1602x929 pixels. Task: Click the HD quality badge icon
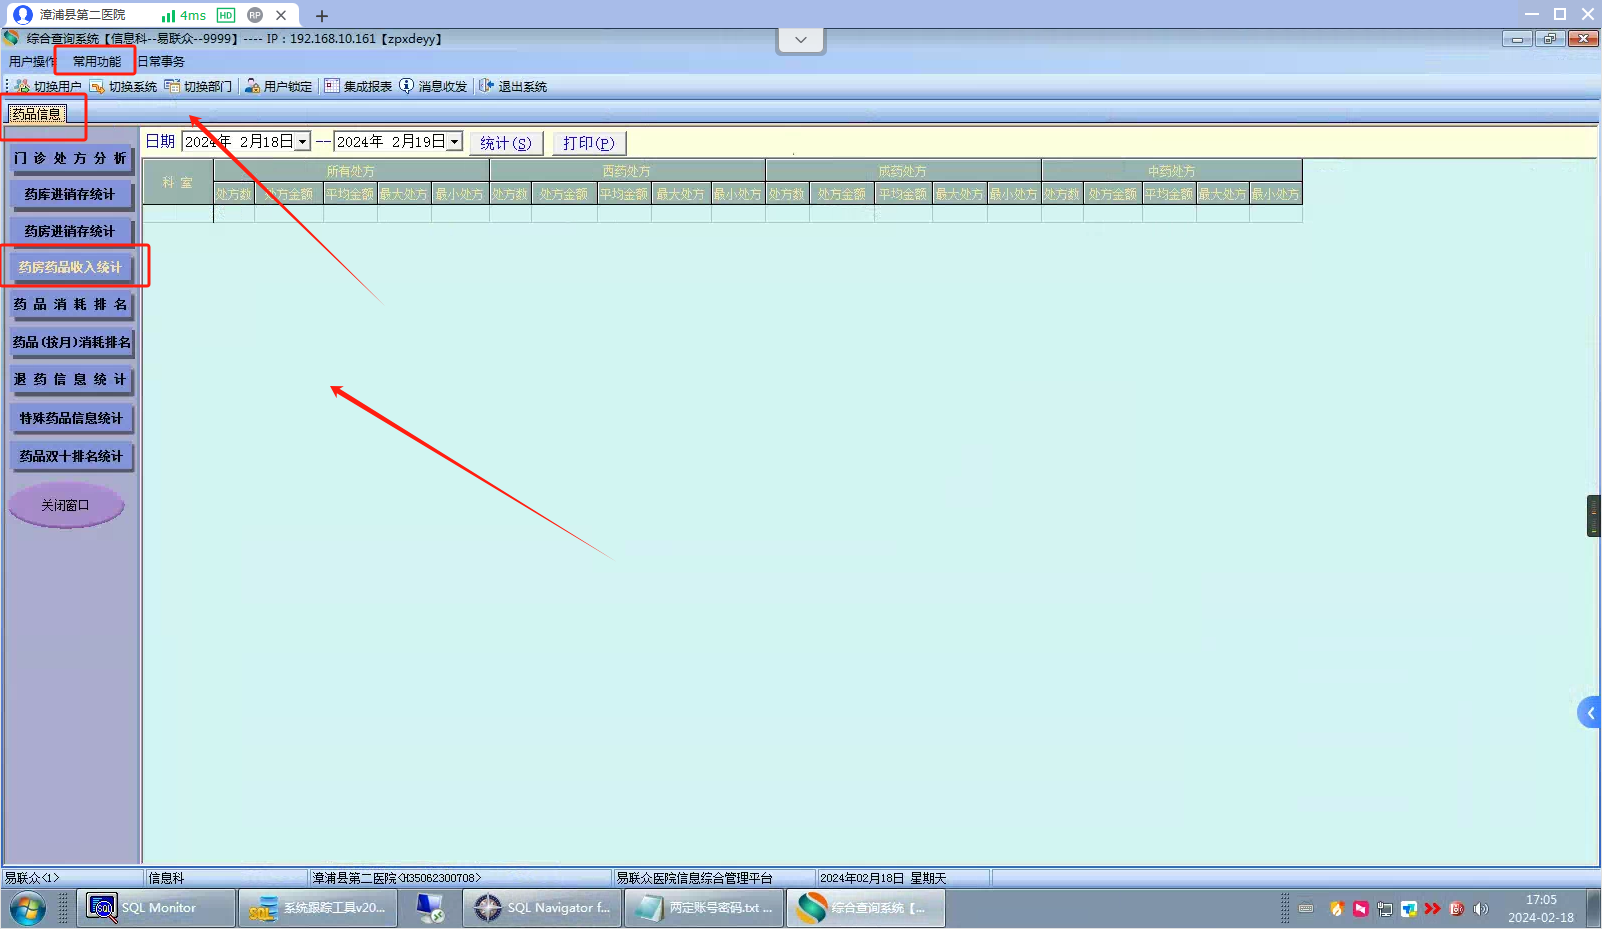[x=226, y=15]
